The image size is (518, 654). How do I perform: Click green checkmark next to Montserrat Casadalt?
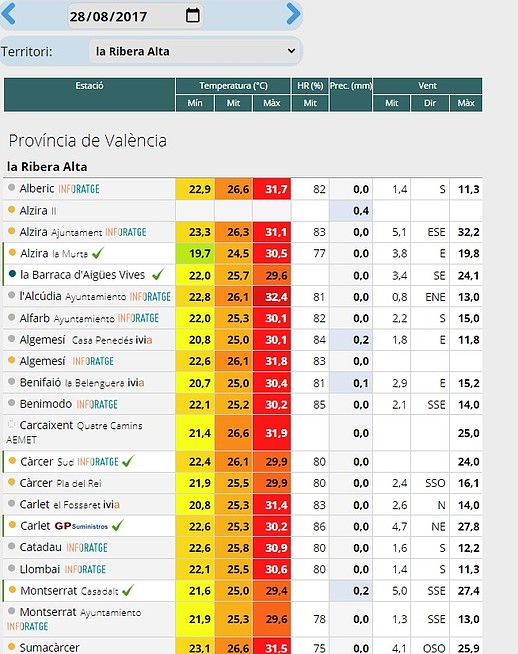(x=128, y=590)
